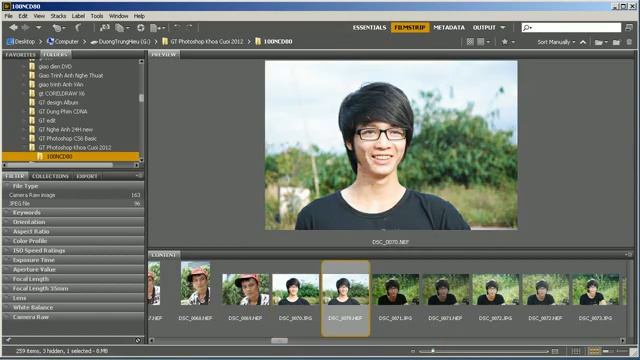640x360 pixels.
Task: Open the View menu
Action: pyautogui.click(x=39, y=16)
